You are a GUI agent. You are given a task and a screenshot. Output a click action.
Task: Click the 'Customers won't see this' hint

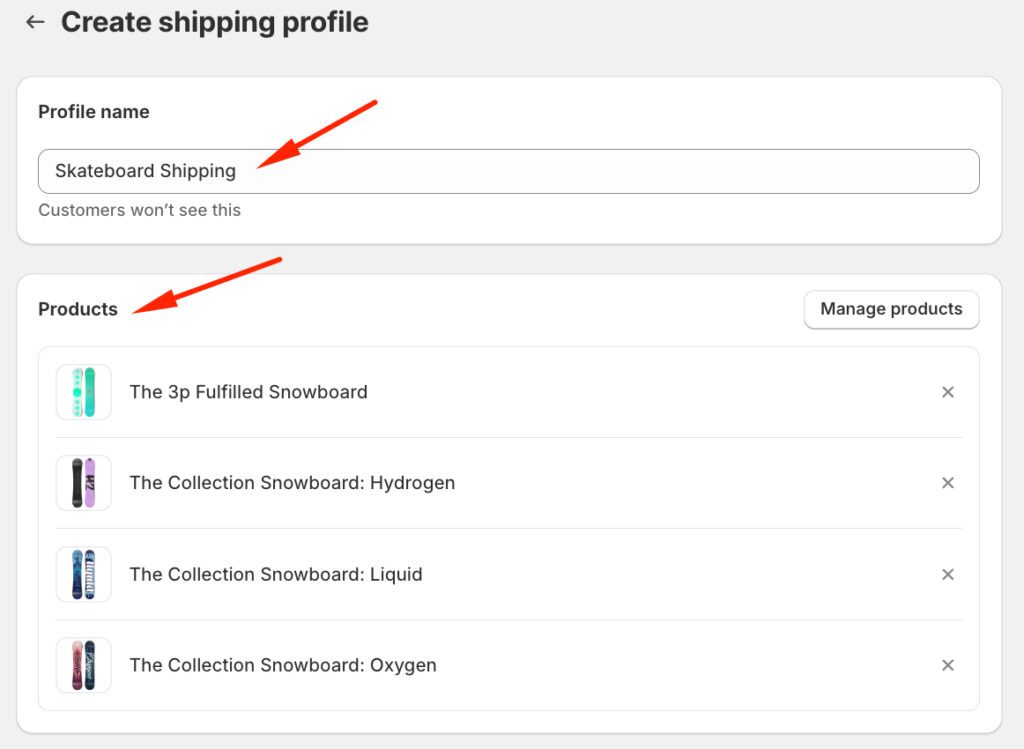tap(139, 210)
